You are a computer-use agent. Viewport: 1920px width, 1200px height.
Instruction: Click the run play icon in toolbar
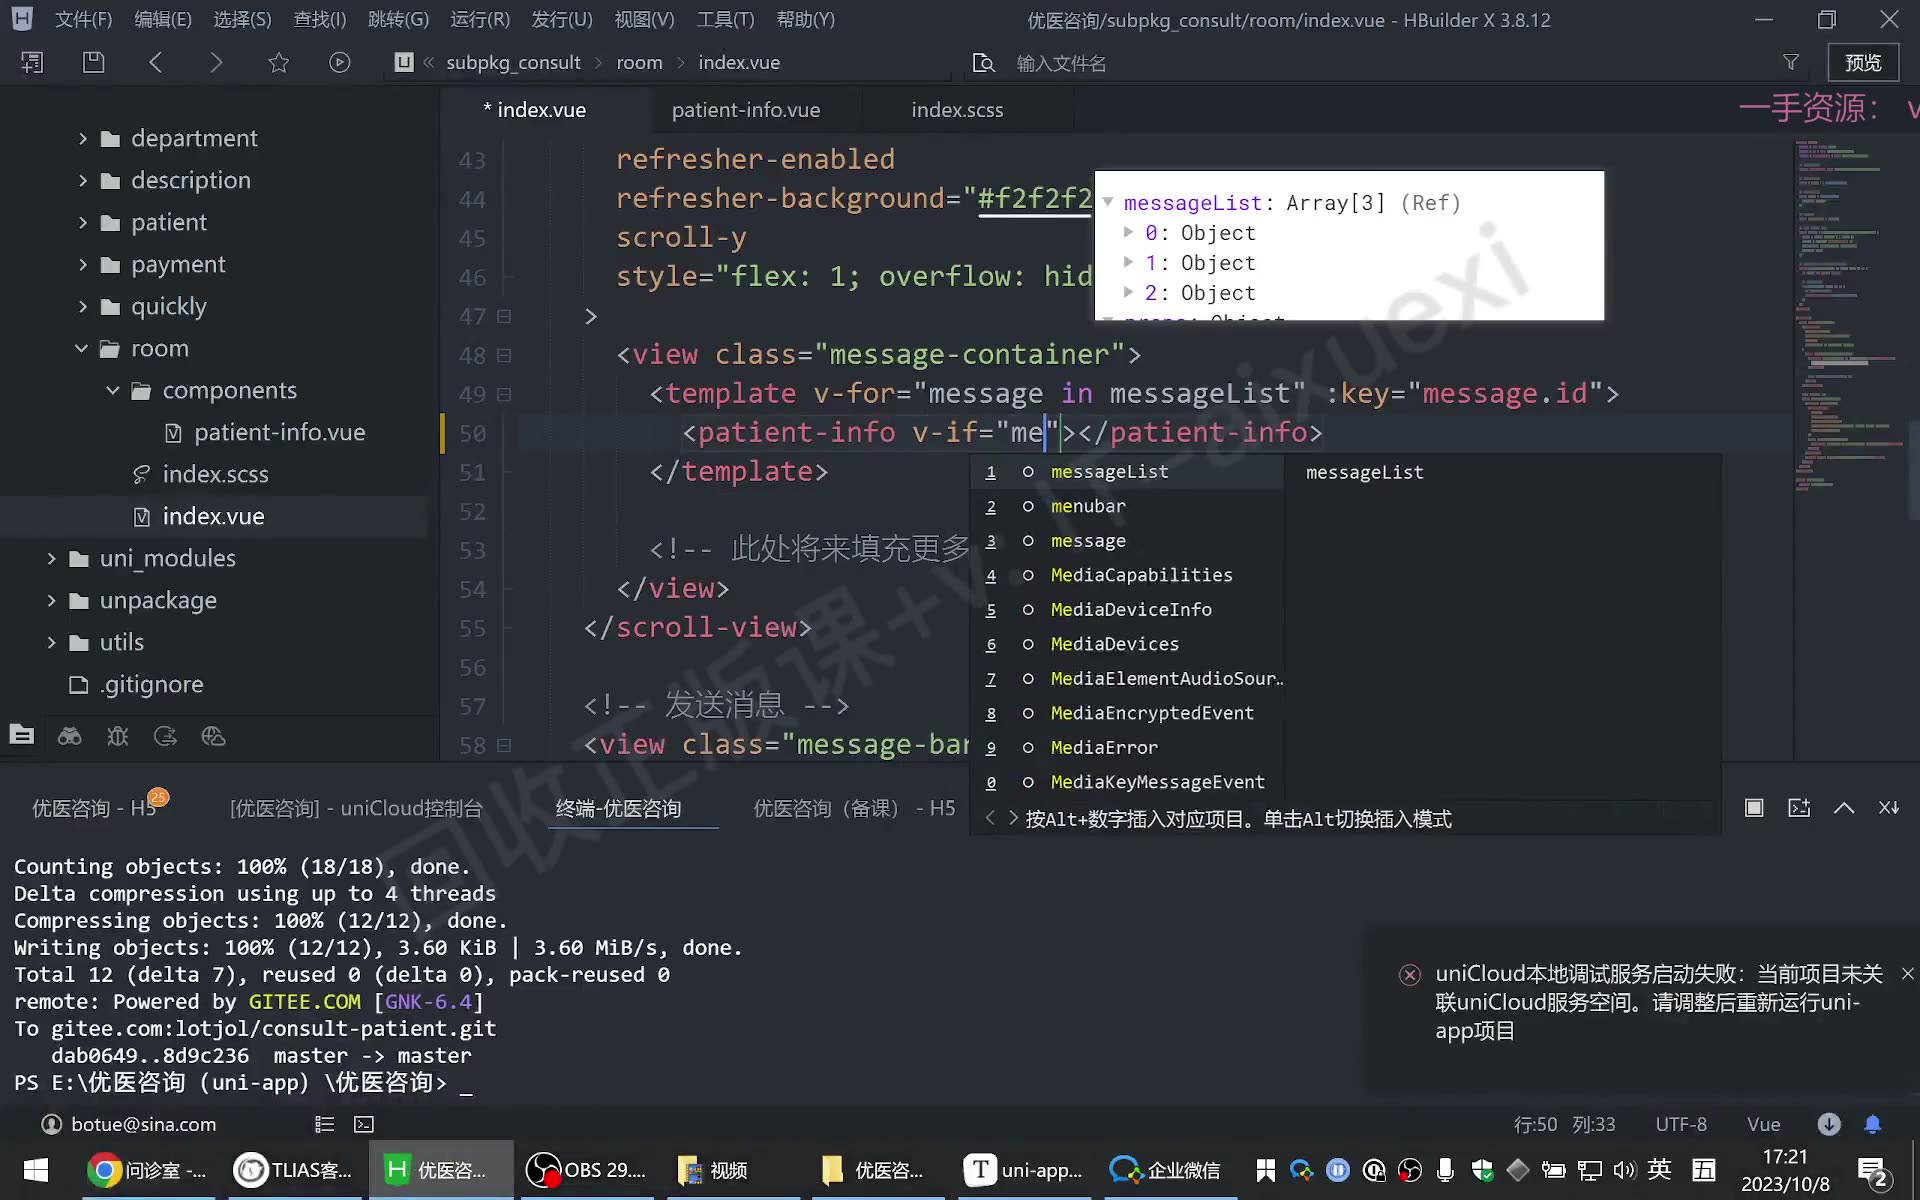coord(340,62)
